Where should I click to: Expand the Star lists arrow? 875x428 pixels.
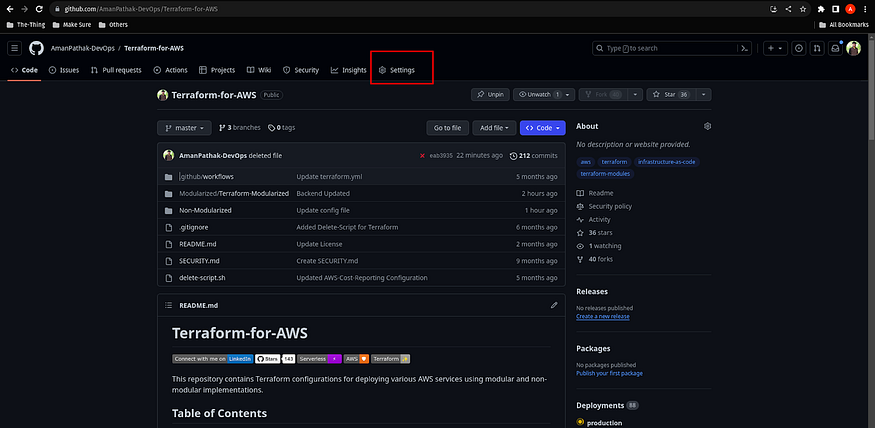click(x=704, y=95)
